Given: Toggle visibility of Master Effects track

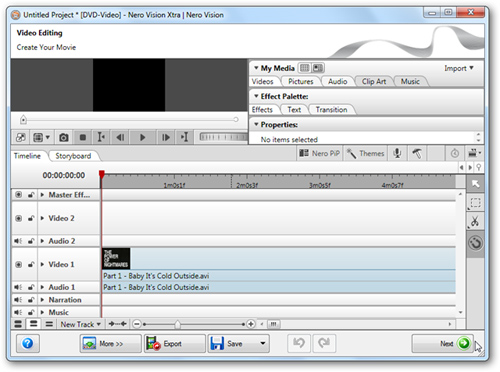Looking at the screenshot, I should coord(19,195).
